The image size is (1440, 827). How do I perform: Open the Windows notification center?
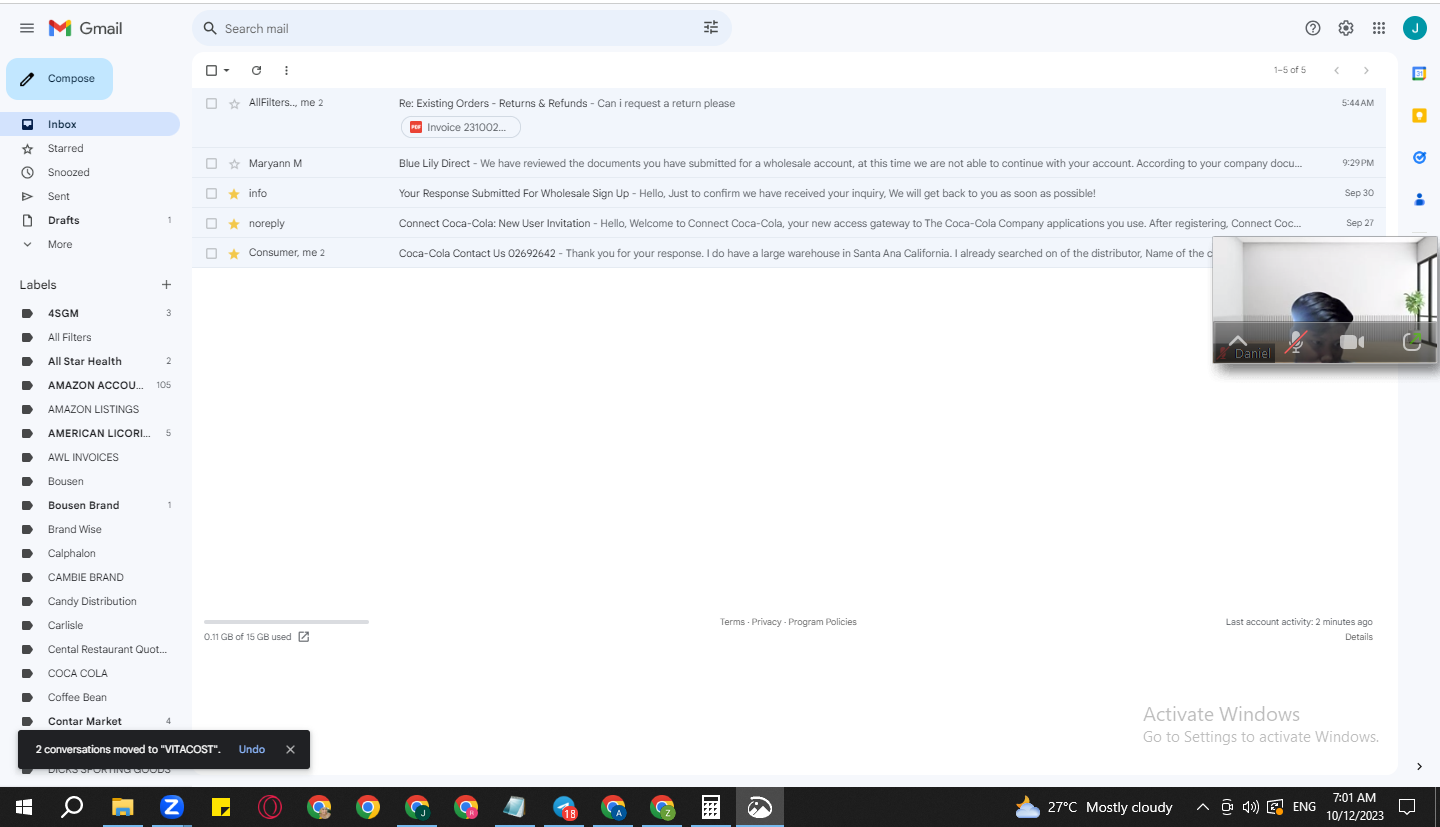pyautogui.click(x=1407, y=807)
